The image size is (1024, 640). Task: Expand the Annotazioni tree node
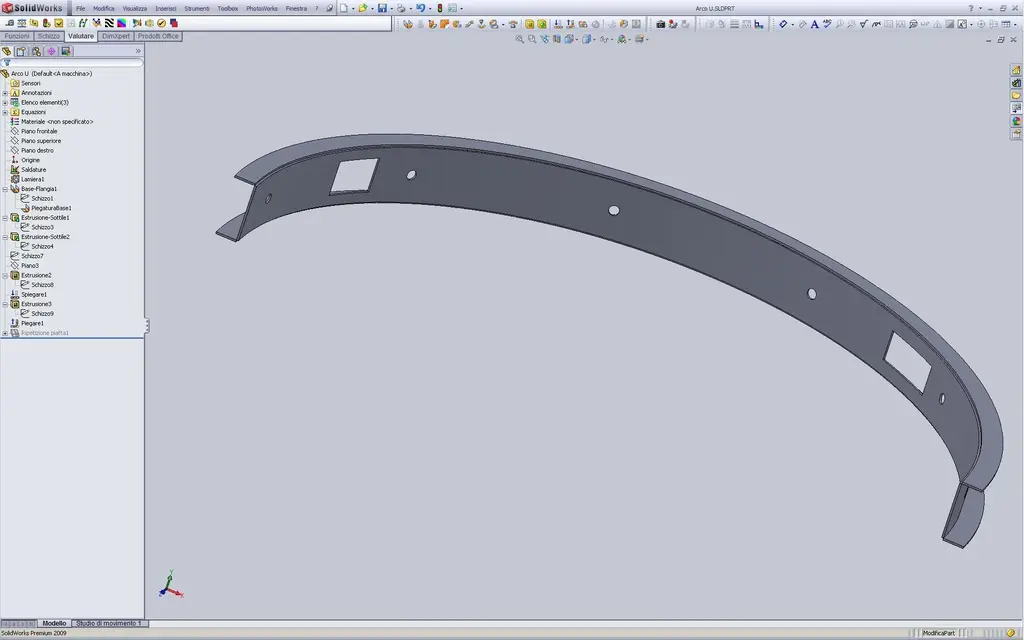pos(5,93)
